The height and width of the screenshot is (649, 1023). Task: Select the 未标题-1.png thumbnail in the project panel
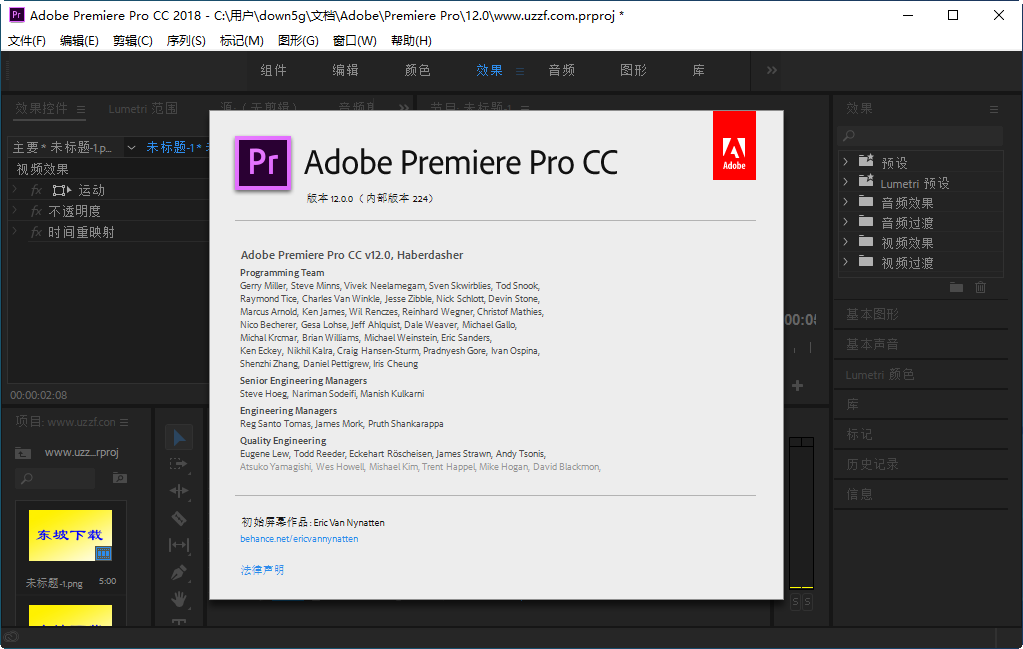point(70,537)
